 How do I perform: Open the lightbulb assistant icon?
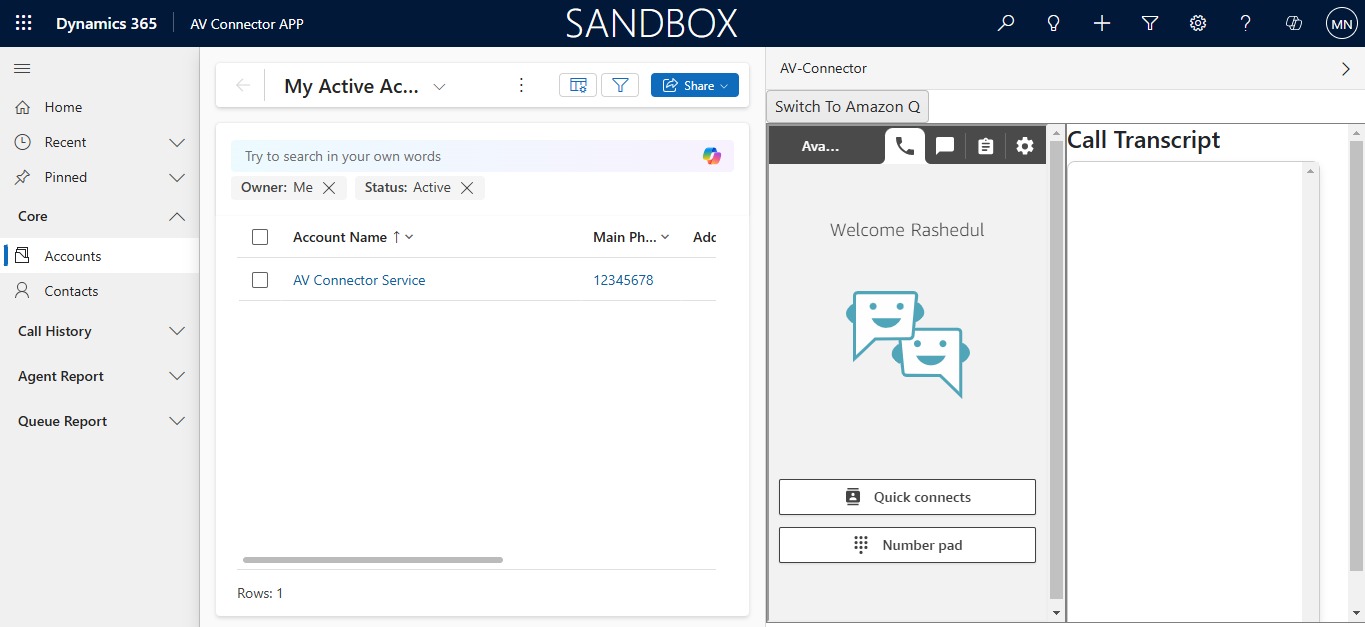1053,23
